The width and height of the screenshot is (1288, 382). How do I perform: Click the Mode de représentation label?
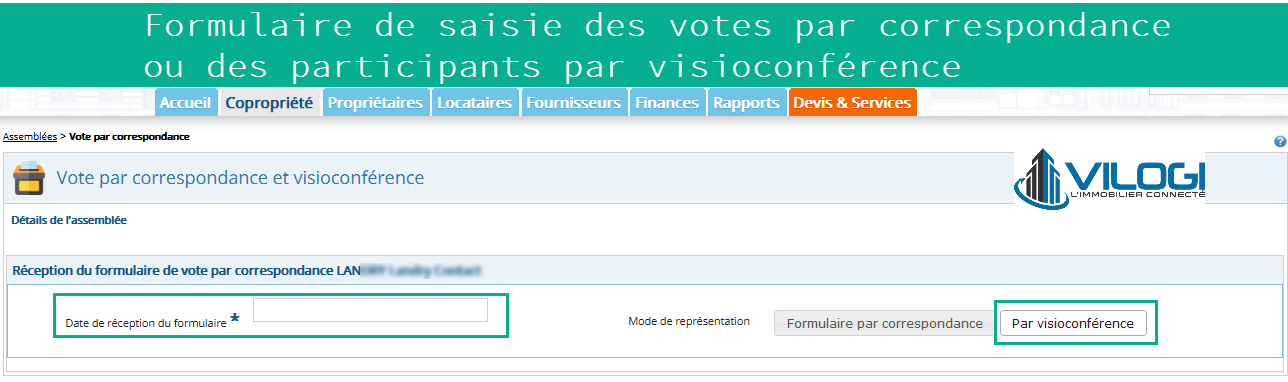coord(689,321)
